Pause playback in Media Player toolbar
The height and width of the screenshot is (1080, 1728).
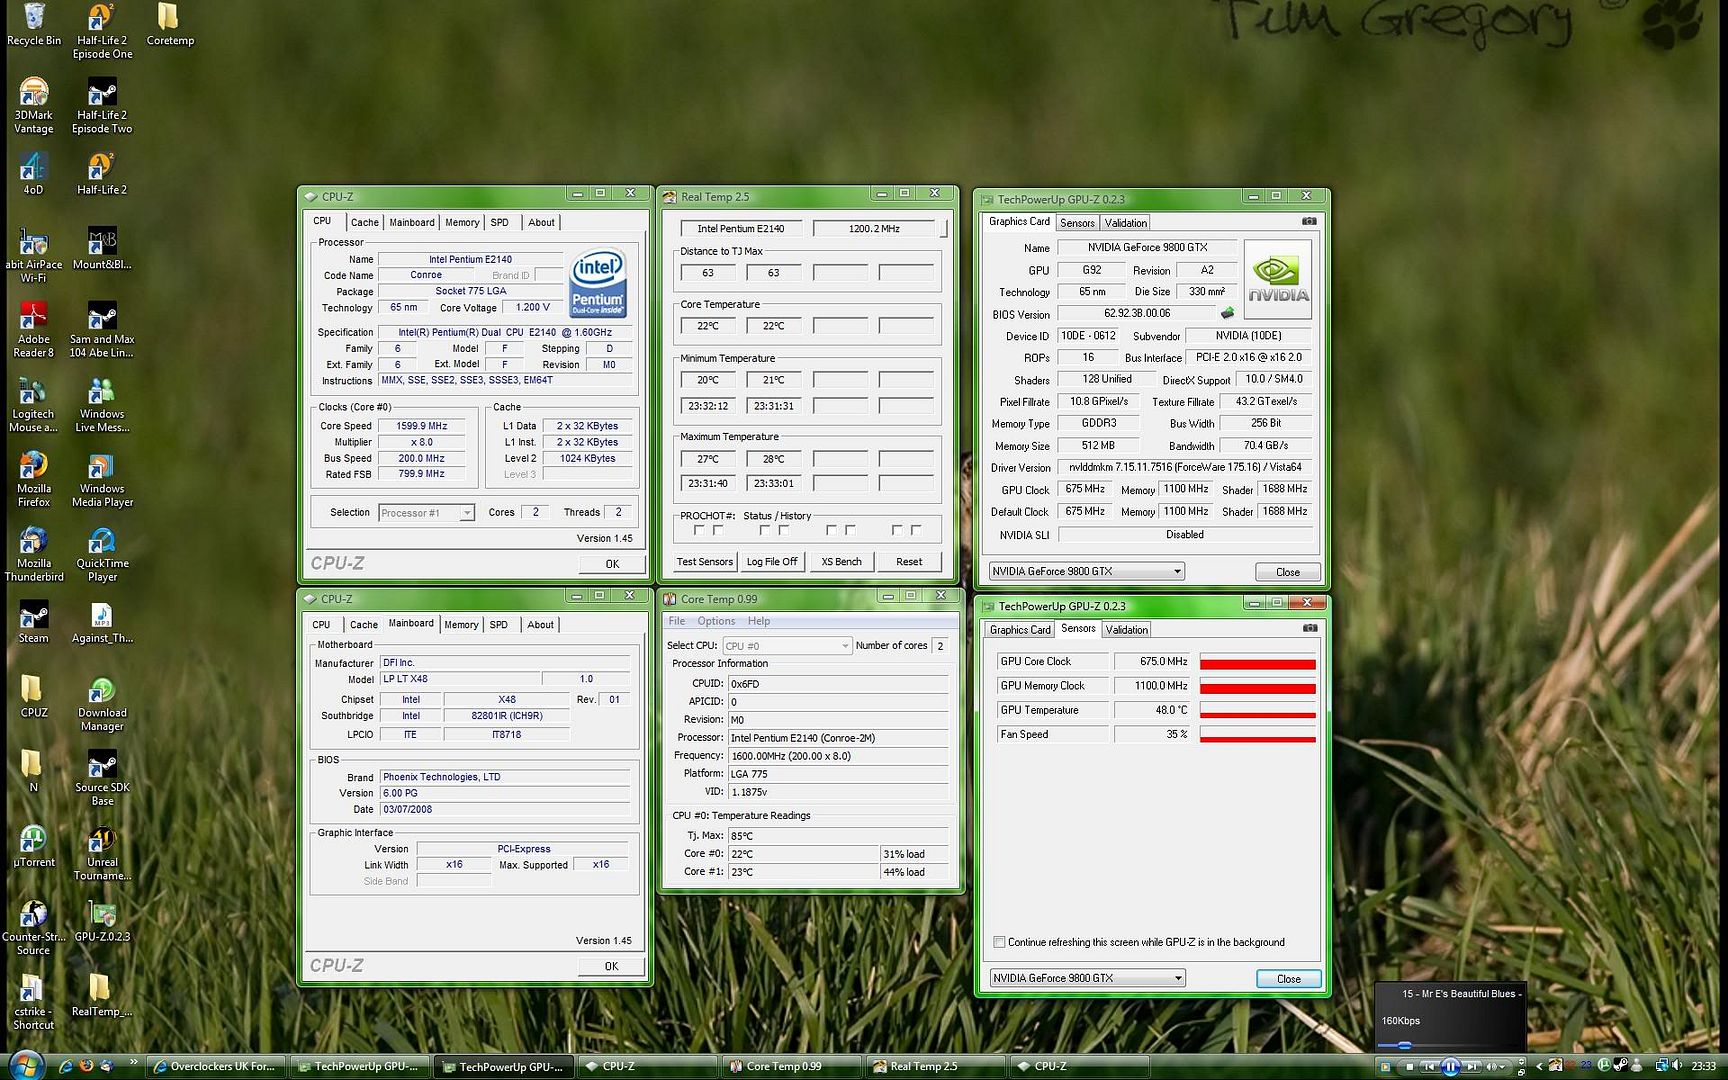1450,1066
